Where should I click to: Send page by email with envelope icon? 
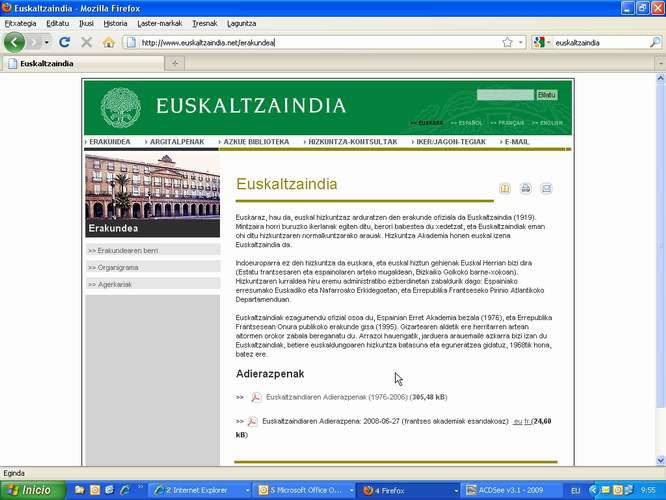click(546, 188)
